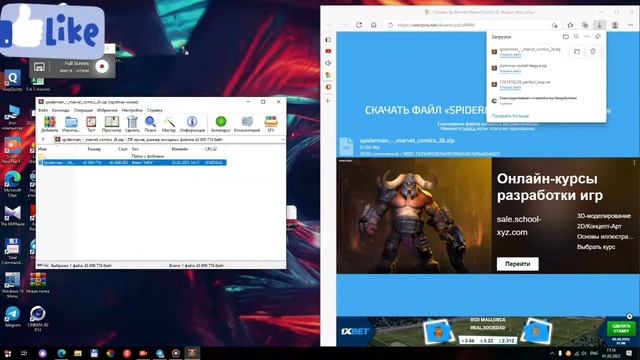Add new tab plus in Edge sidebar

tap(328, 100)
